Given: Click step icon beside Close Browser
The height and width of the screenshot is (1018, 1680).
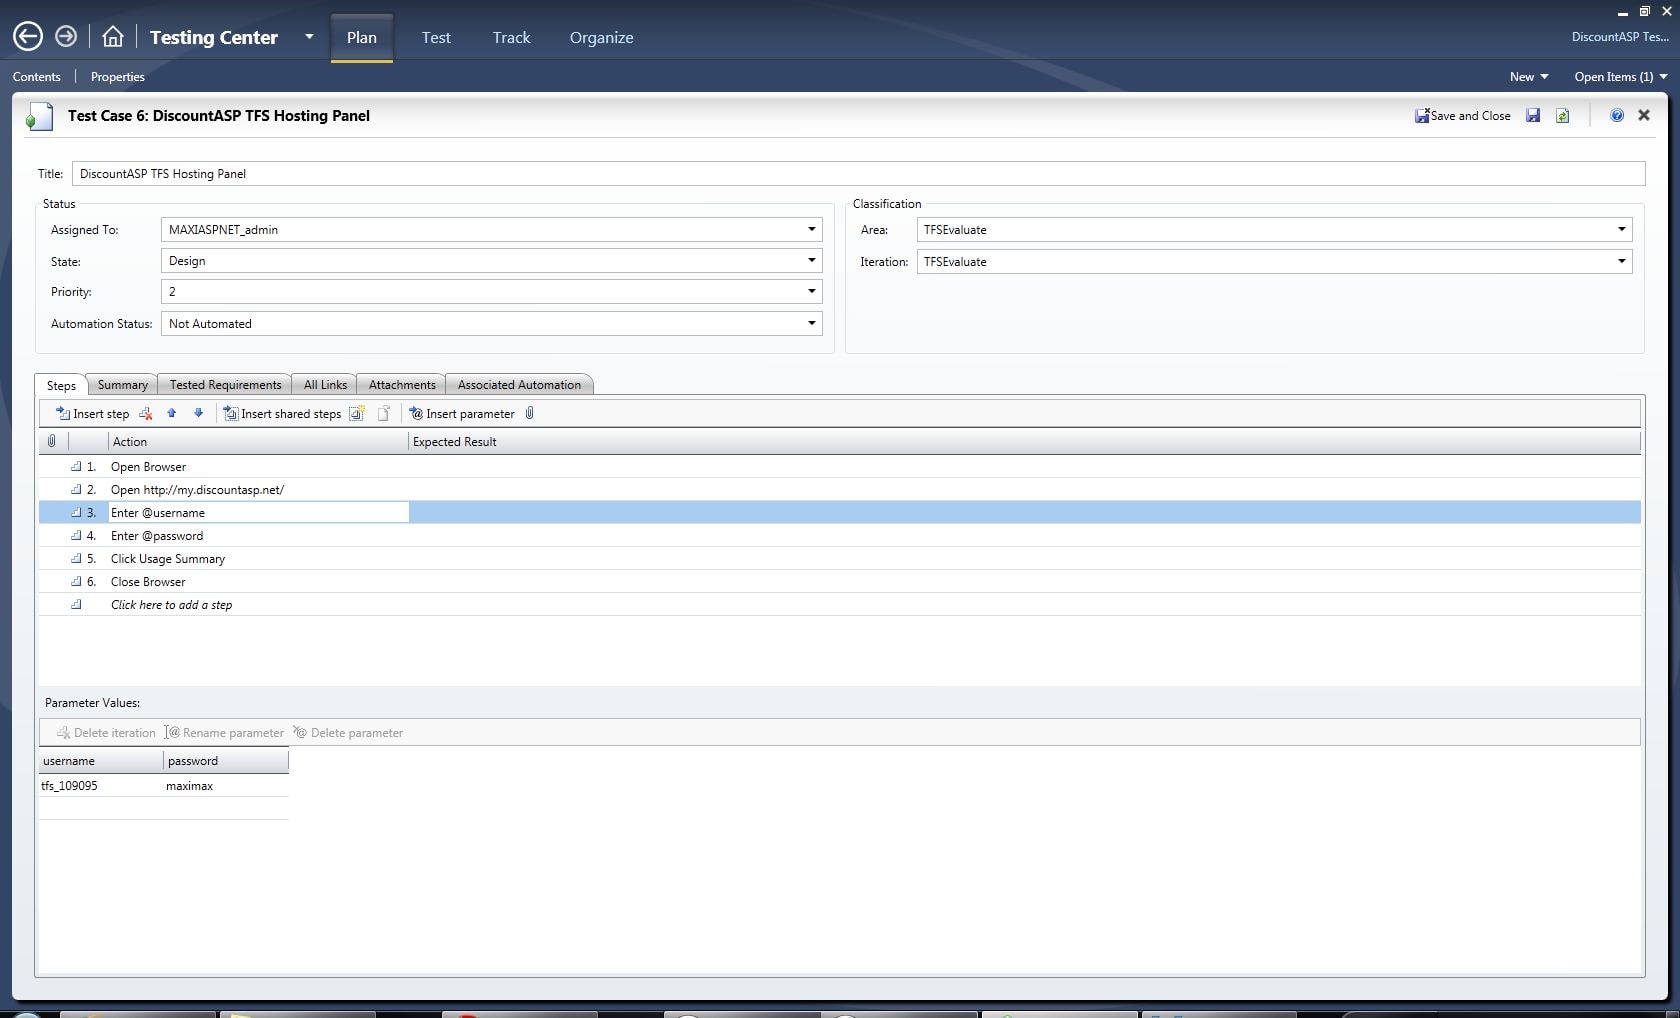Looking at the screenshot, I should 76,581.
